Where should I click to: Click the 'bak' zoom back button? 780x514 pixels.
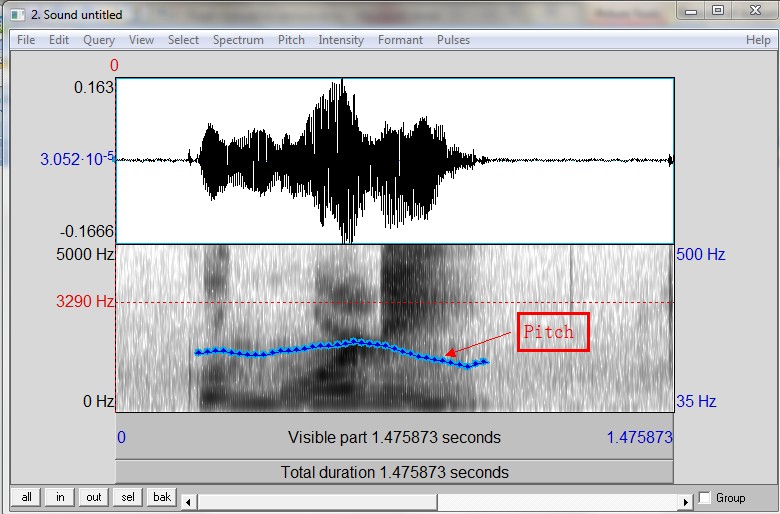coord(161,498)
